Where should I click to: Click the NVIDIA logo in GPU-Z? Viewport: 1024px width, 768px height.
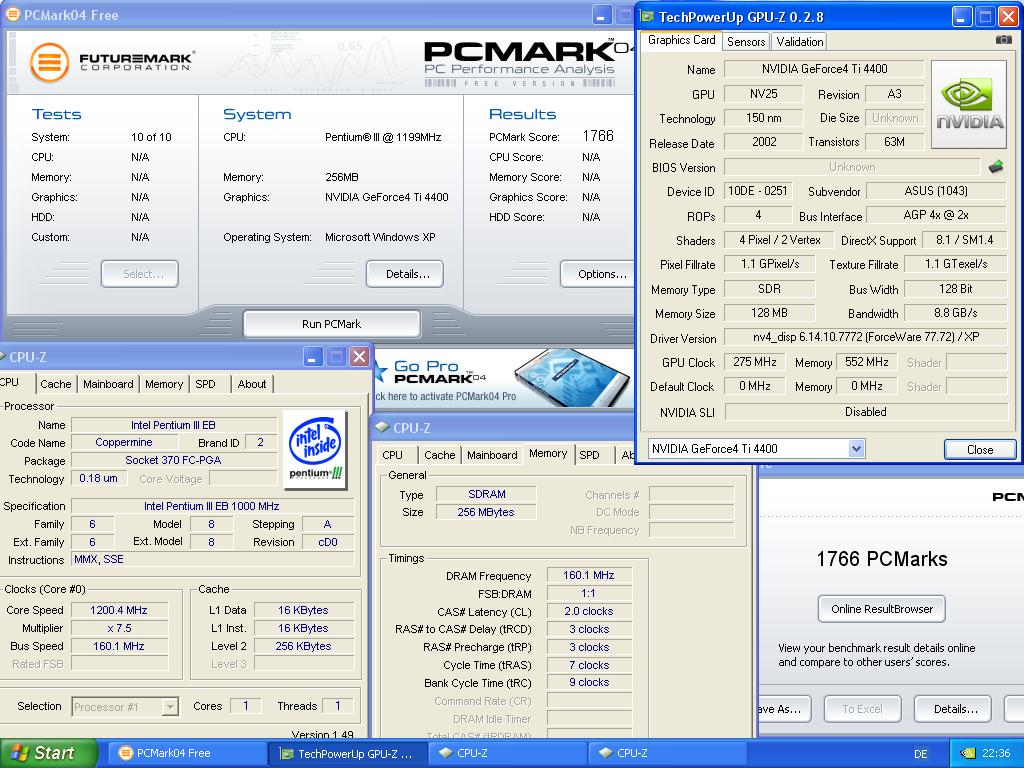[x=968, y=104]
